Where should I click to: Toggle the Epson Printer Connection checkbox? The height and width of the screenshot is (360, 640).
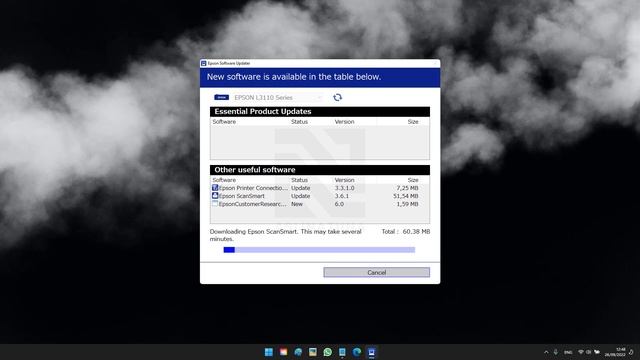point(215,188)
